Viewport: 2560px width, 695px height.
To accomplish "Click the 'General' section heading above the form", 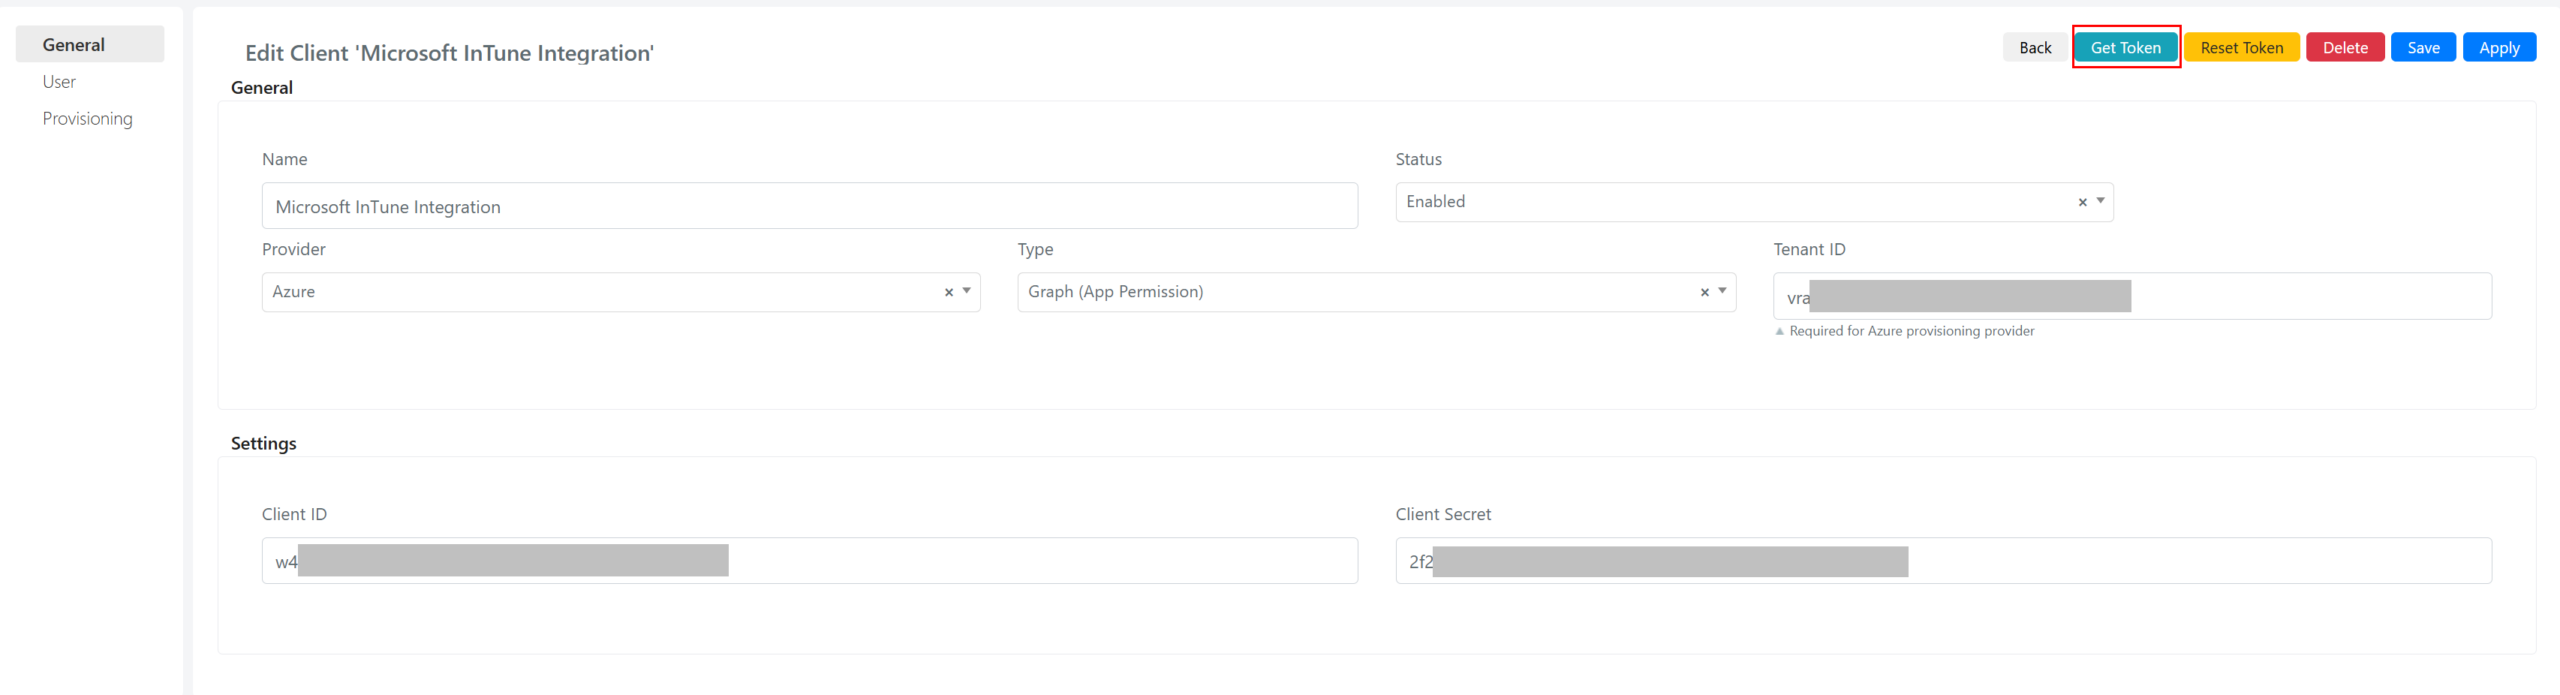I will click(262, 88).
